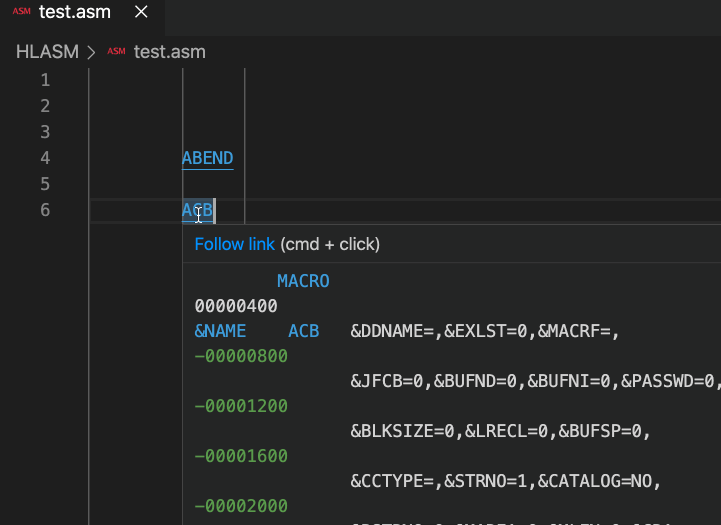This screenshot has width=721, height=525.
Task: Click line number 2 in gutter
Action: tap(45, 106)
